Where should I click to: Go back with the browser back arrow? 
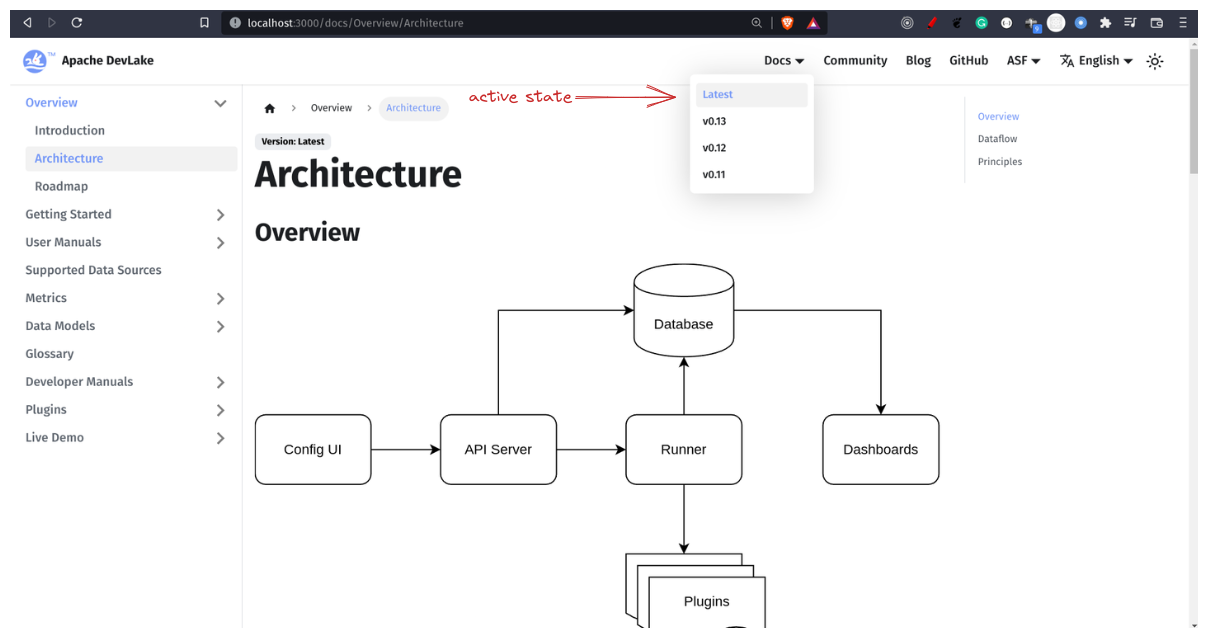point(27,23)
